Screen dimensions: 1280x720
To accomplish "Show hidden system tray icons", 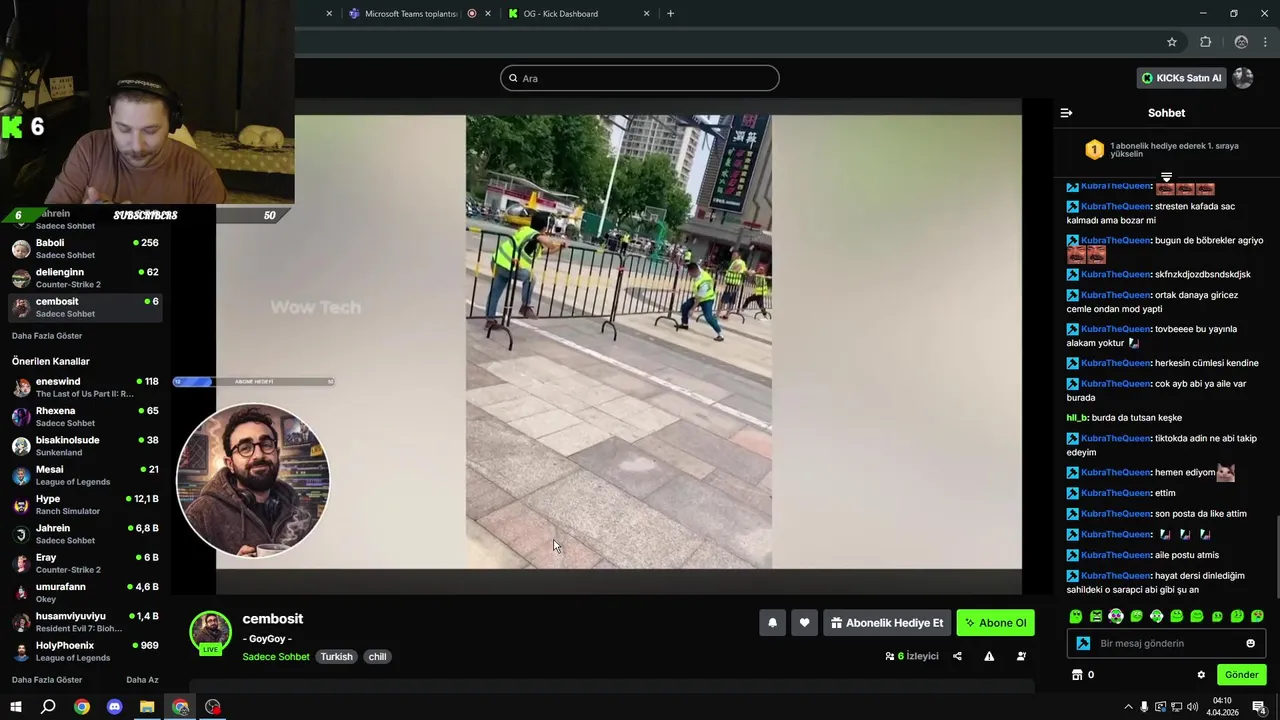I will pos(1129,707).
